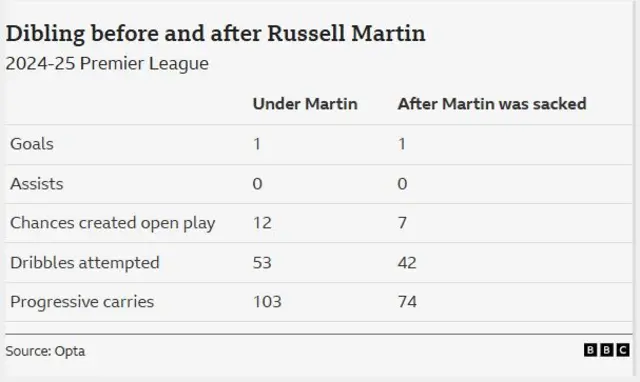Click the 'Goals' row label
The image size is (640, 382).
pyautogui.click(x=32, y=144)
